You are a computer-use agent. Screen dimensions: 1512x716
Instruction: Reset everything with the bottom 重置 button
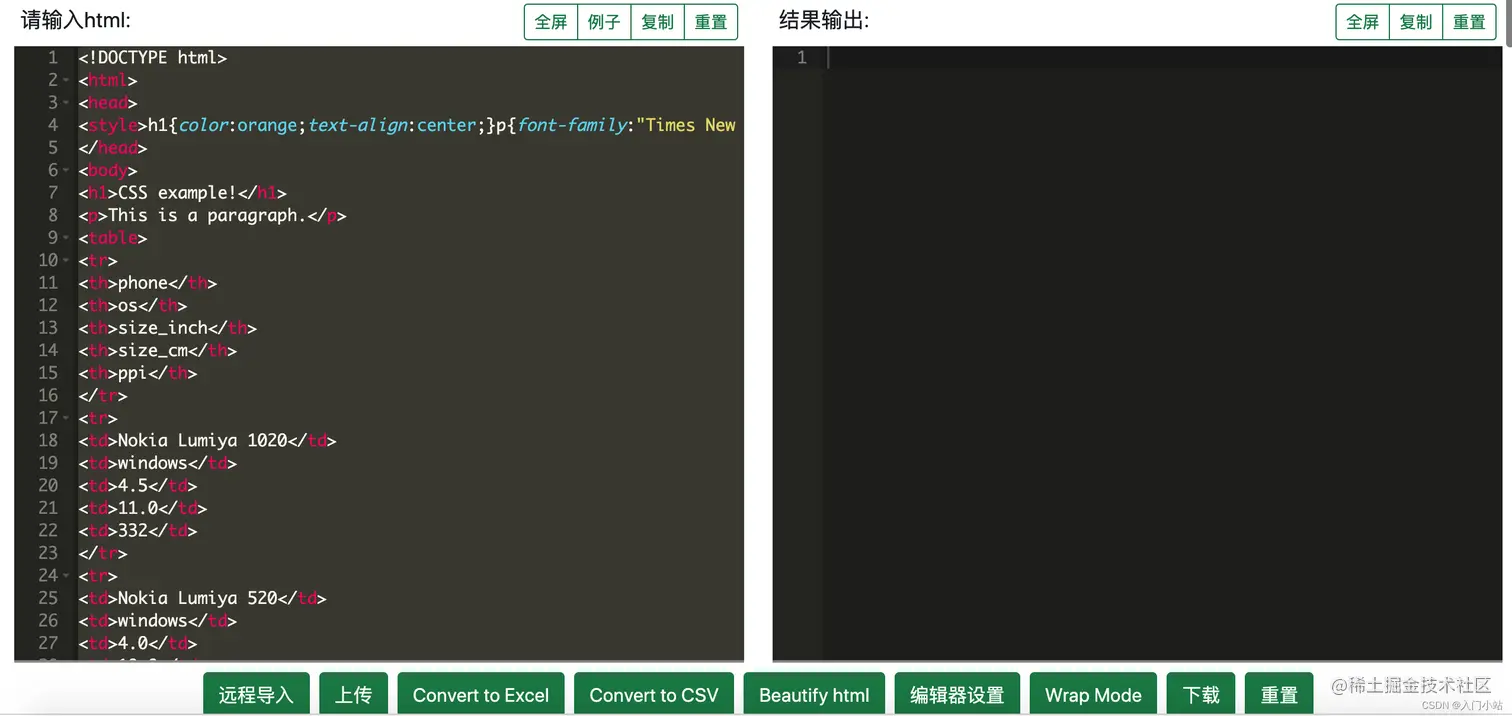pos(1279,694)
